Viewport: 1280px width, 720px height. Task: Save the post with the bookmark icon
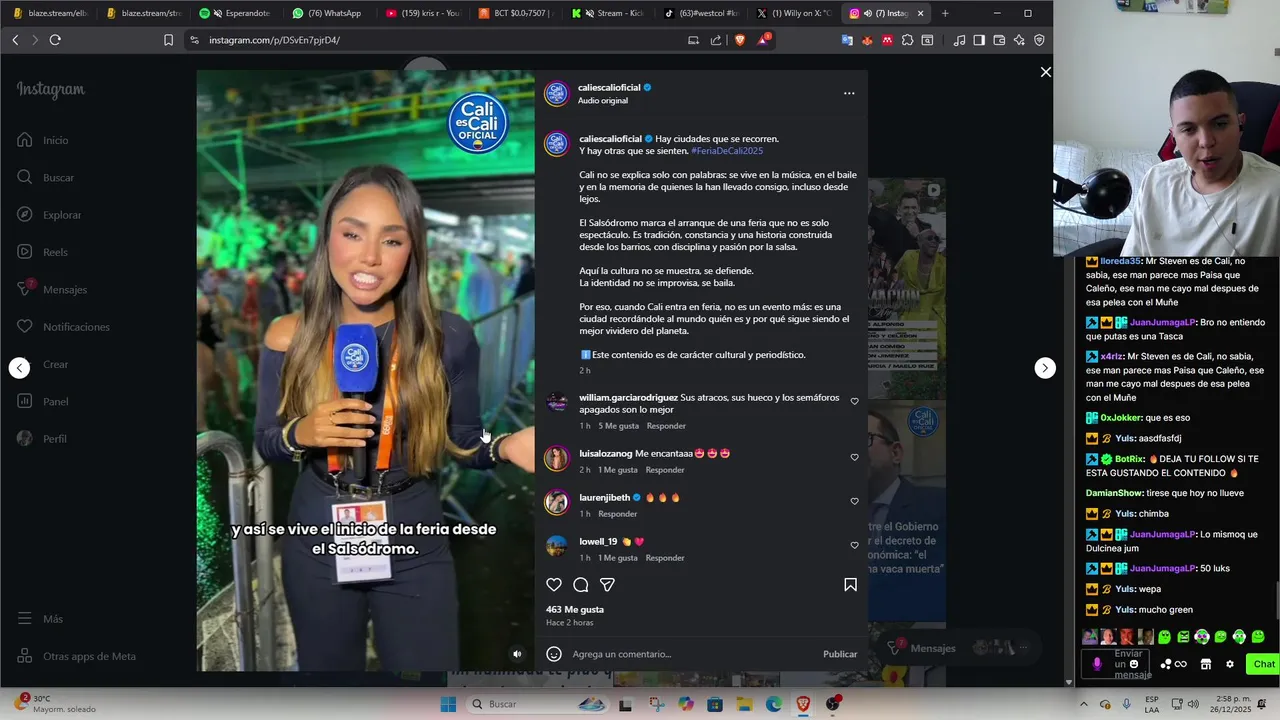(850, 585)
